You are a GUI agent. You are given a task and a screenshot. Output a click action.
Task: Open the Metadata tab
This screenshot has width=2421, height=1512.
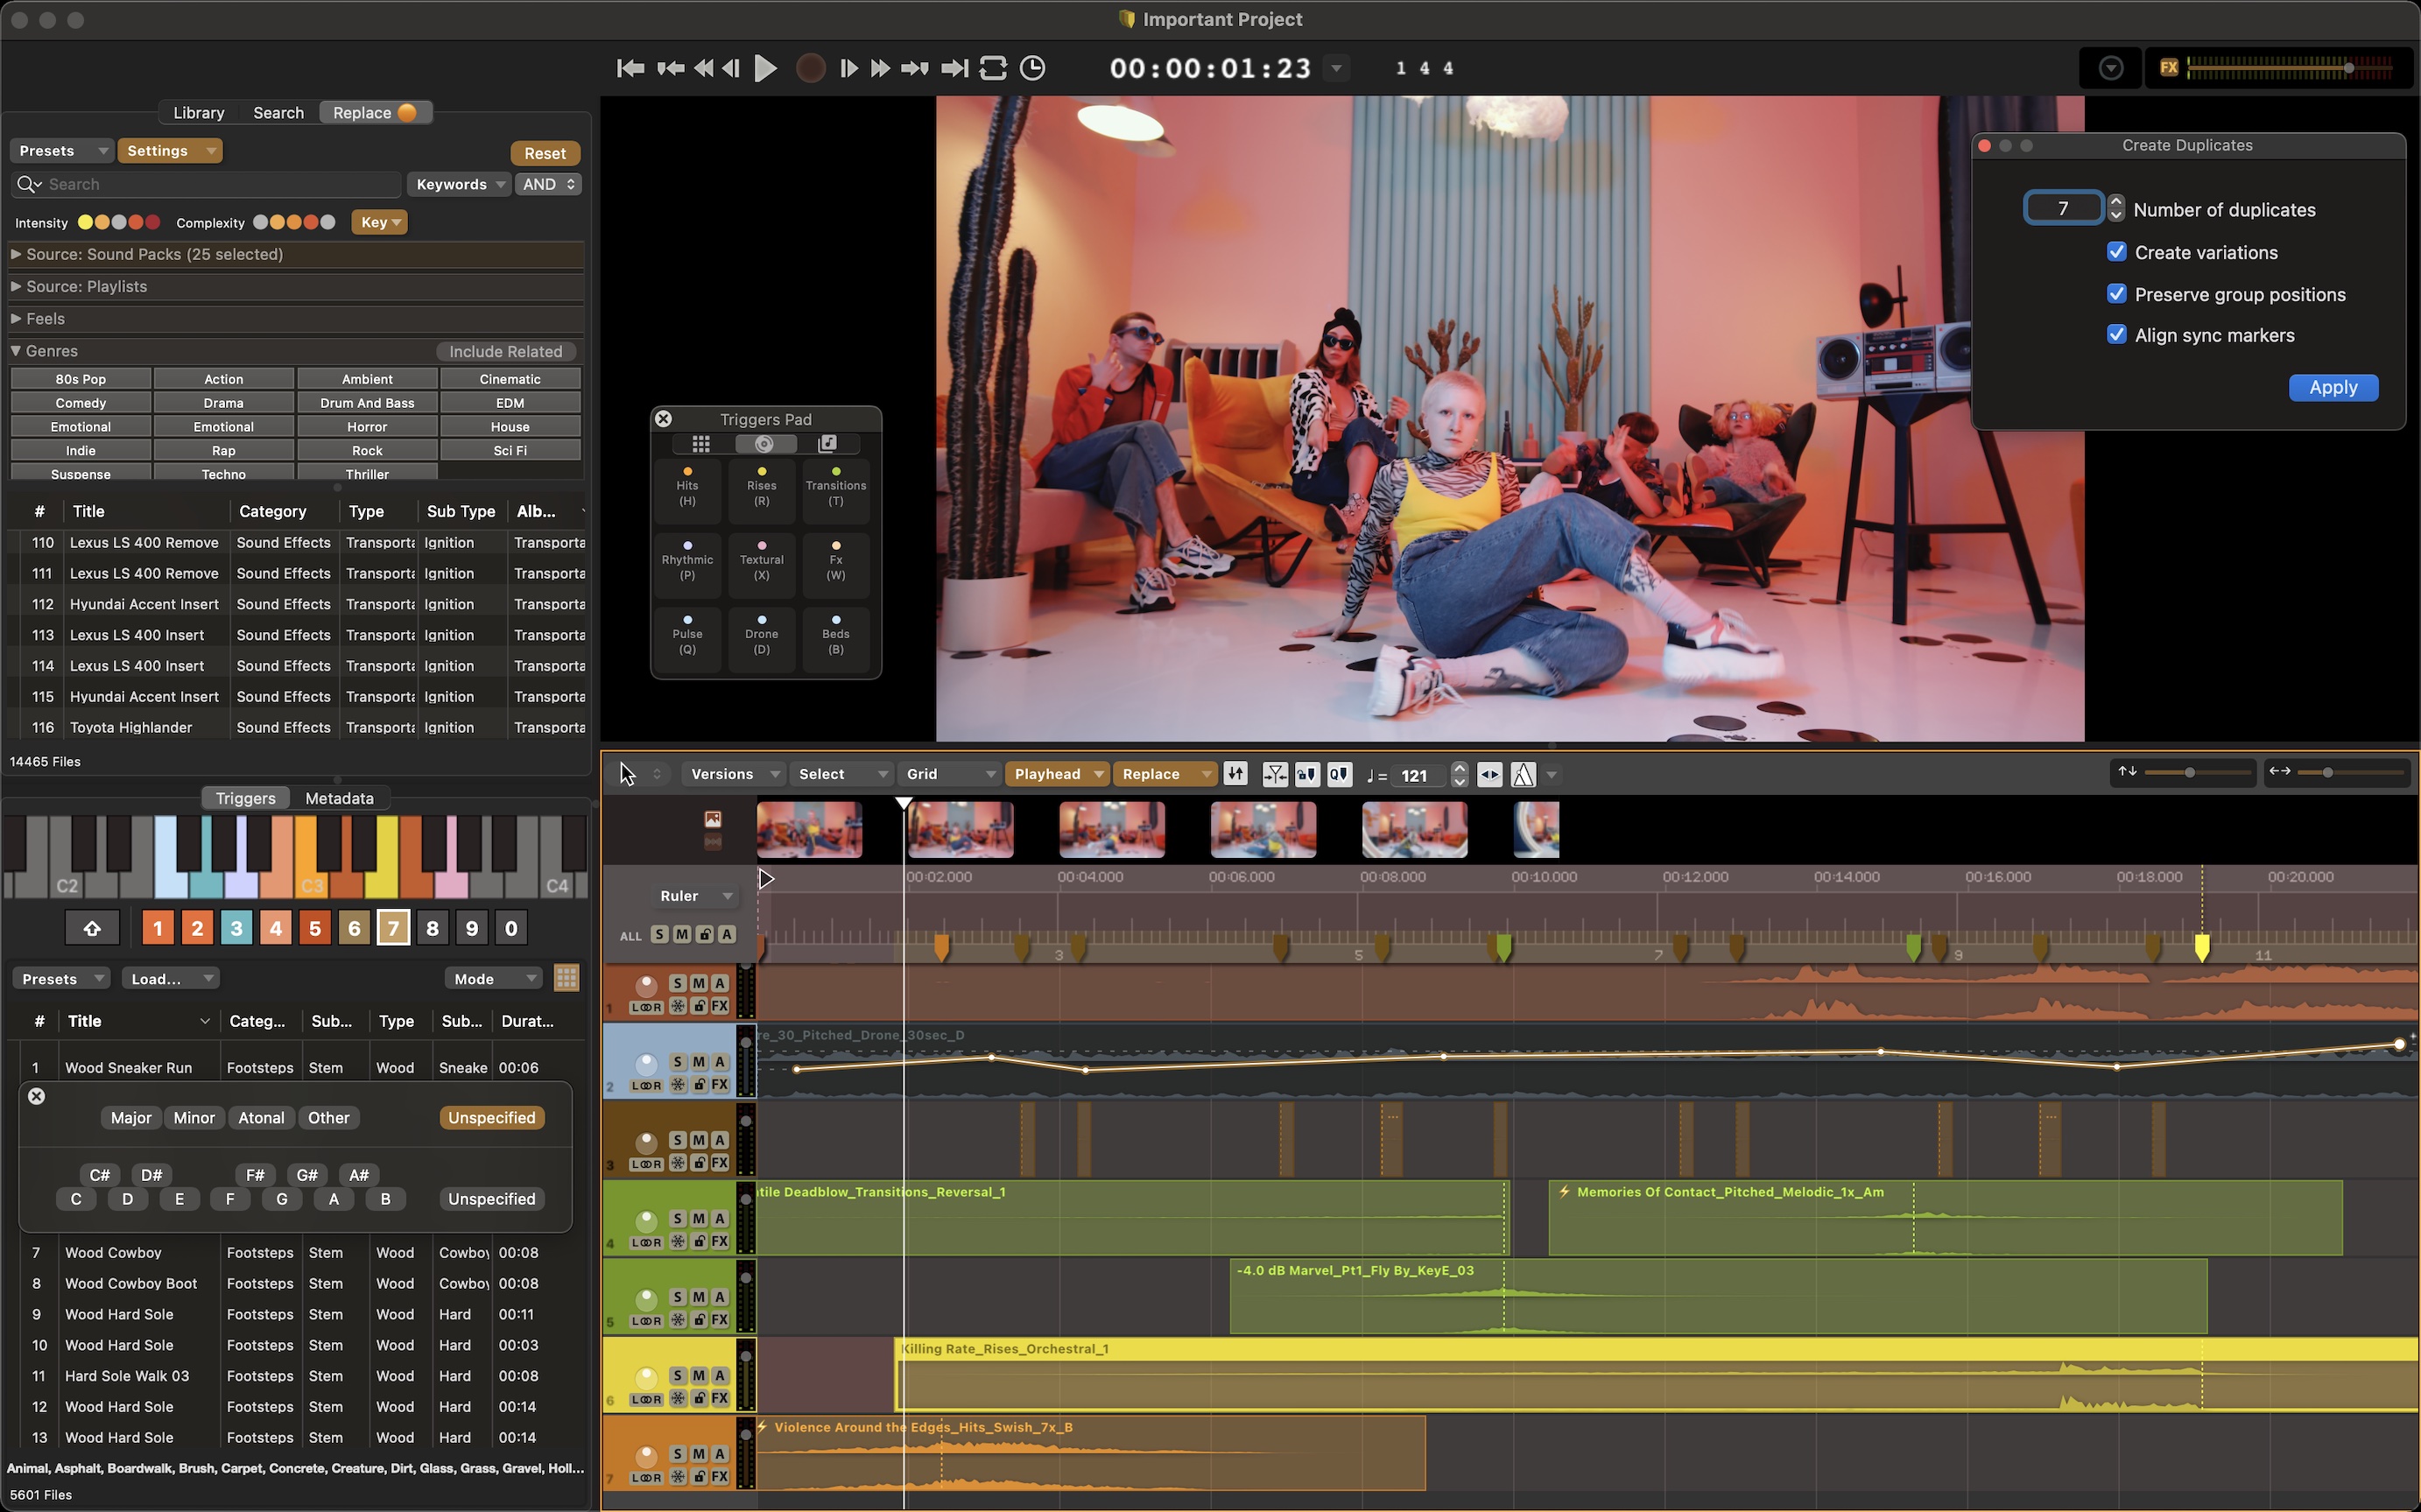click(x=339, y=798)
